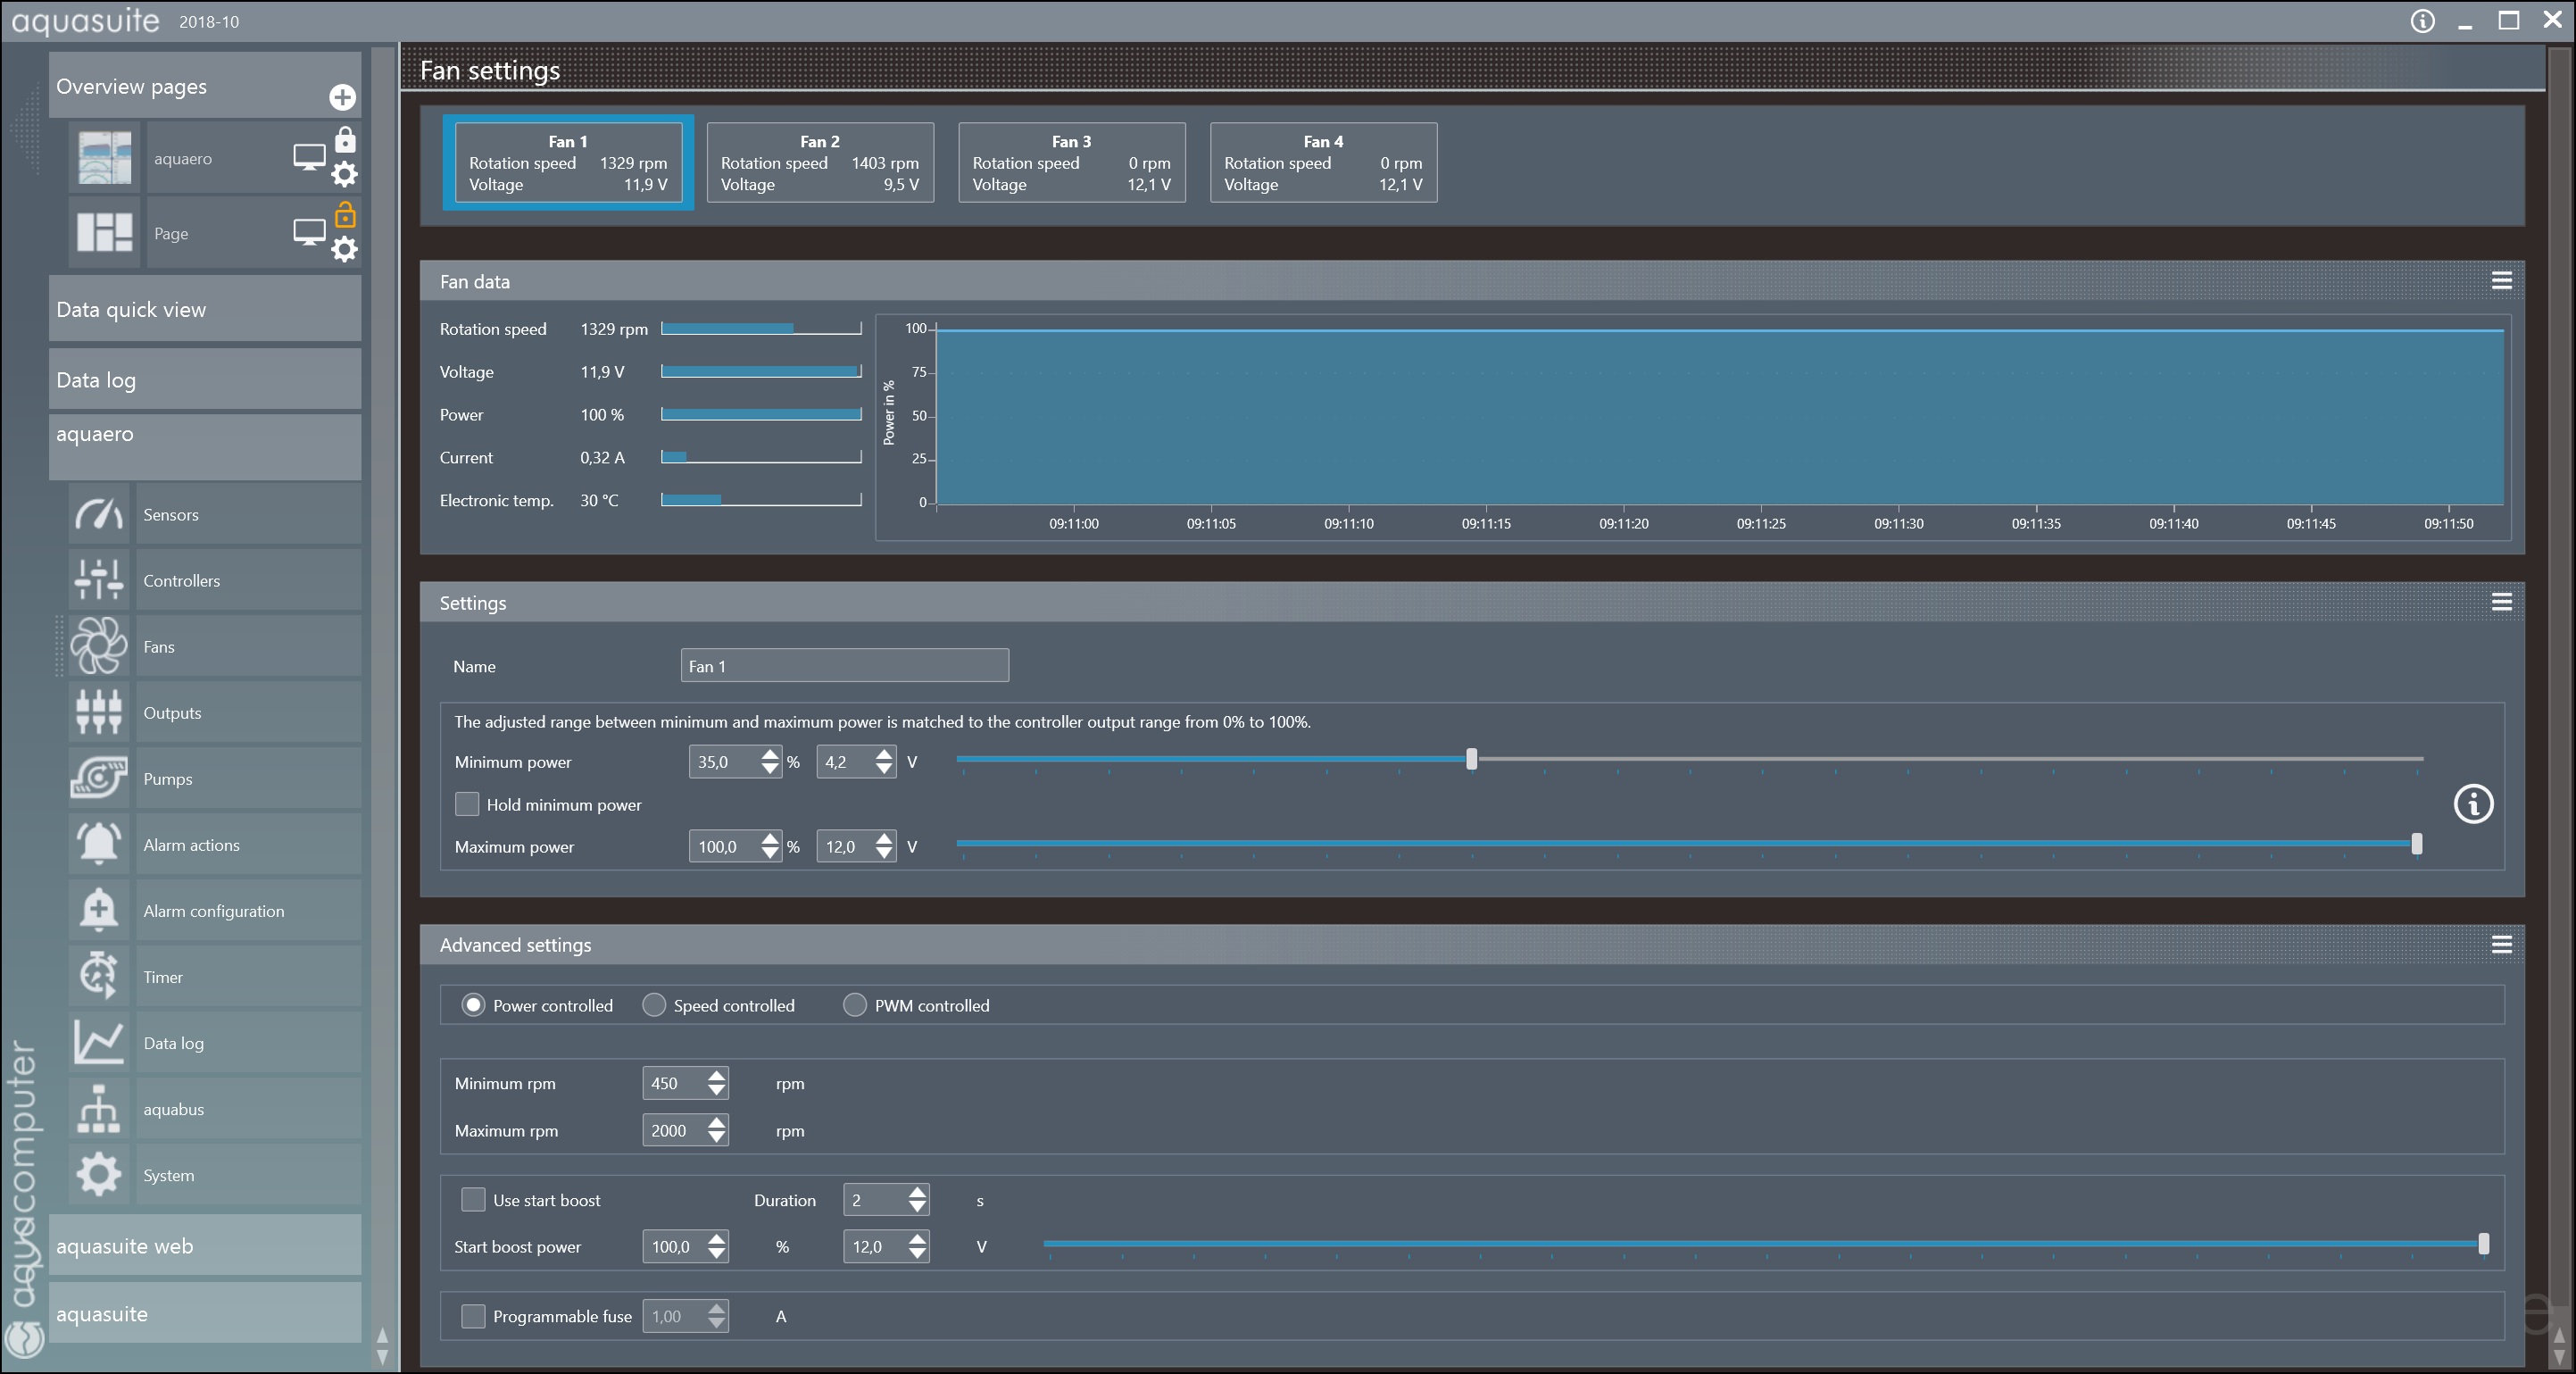
Task: Click the info icon beside power settings
Action: [2473, 804]
